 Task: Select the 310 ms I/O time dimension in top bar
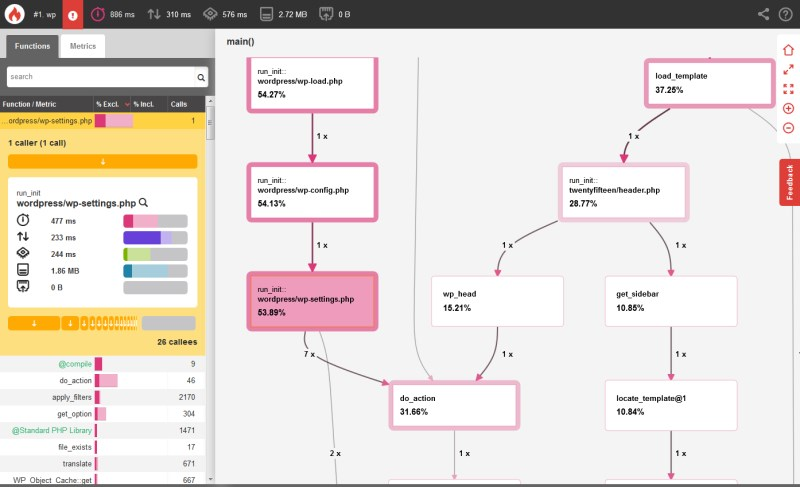pyautogui.click(x=169, y=14)
